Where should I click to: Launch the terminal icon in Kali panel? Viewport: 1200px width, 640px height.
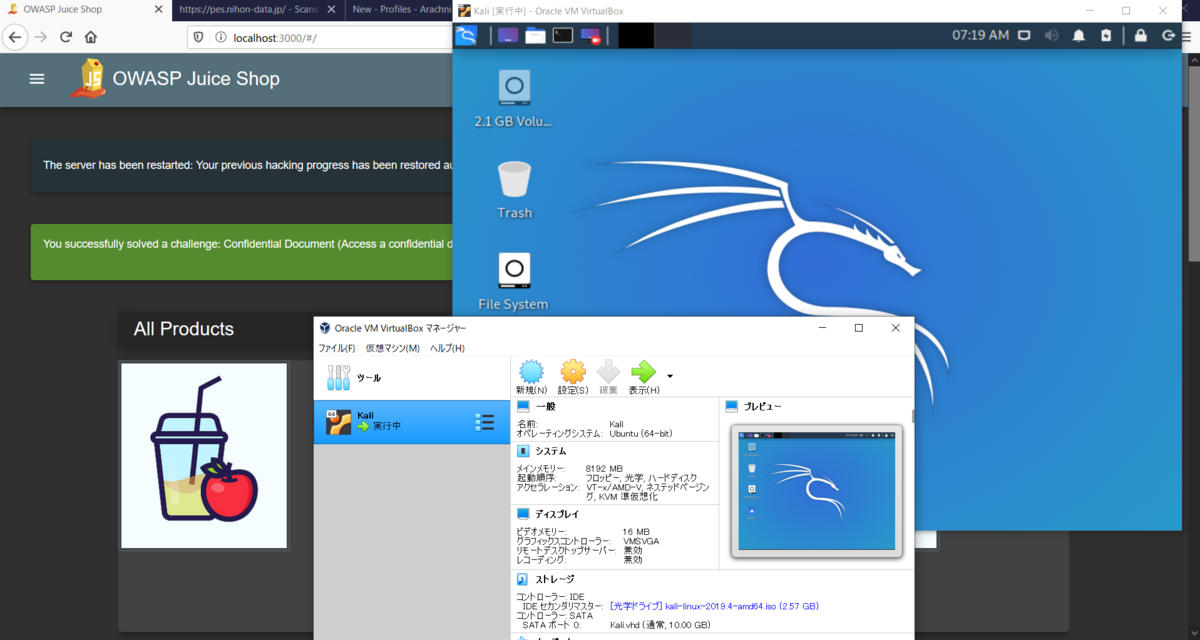point(563,35)
